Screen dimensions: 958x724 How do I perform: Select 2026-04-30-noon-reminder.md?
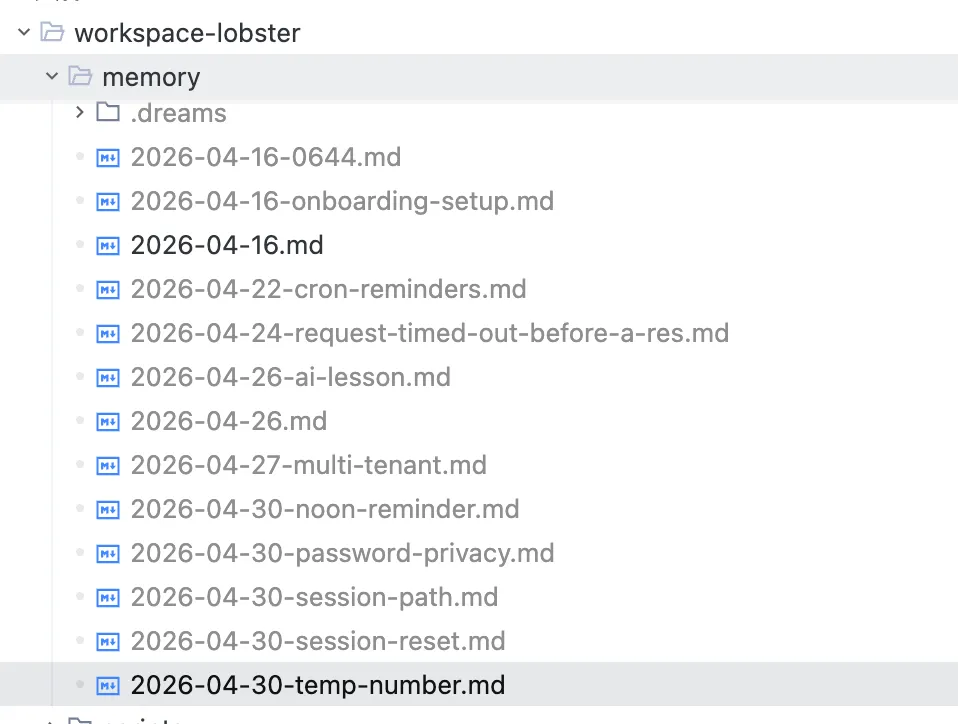(325, 509)
